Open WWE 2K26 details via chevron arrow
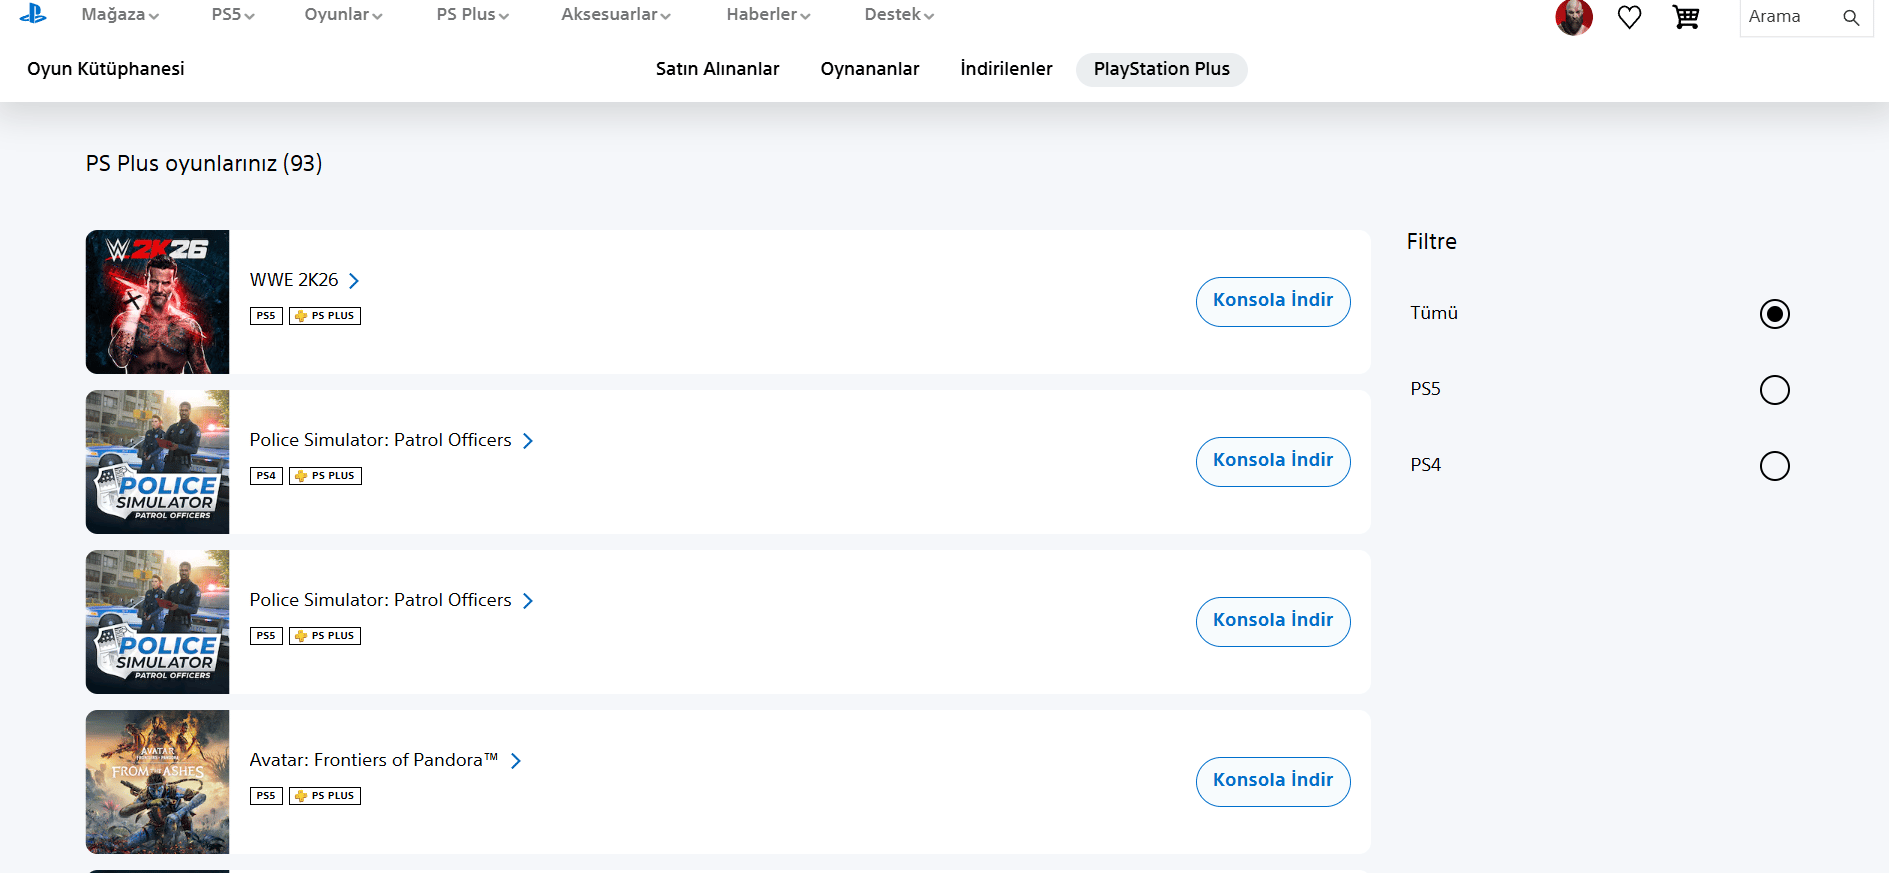 (354, 281)
